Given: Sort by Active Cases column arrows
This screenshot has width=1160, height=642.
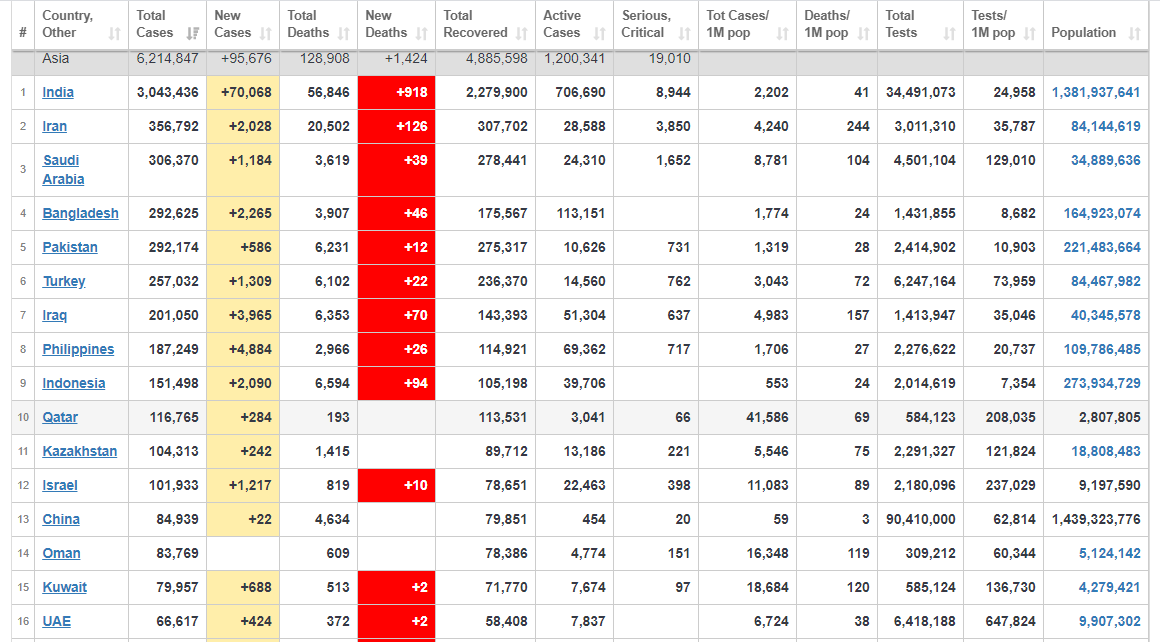Looking at the screenshot, I should click(600, 33).
